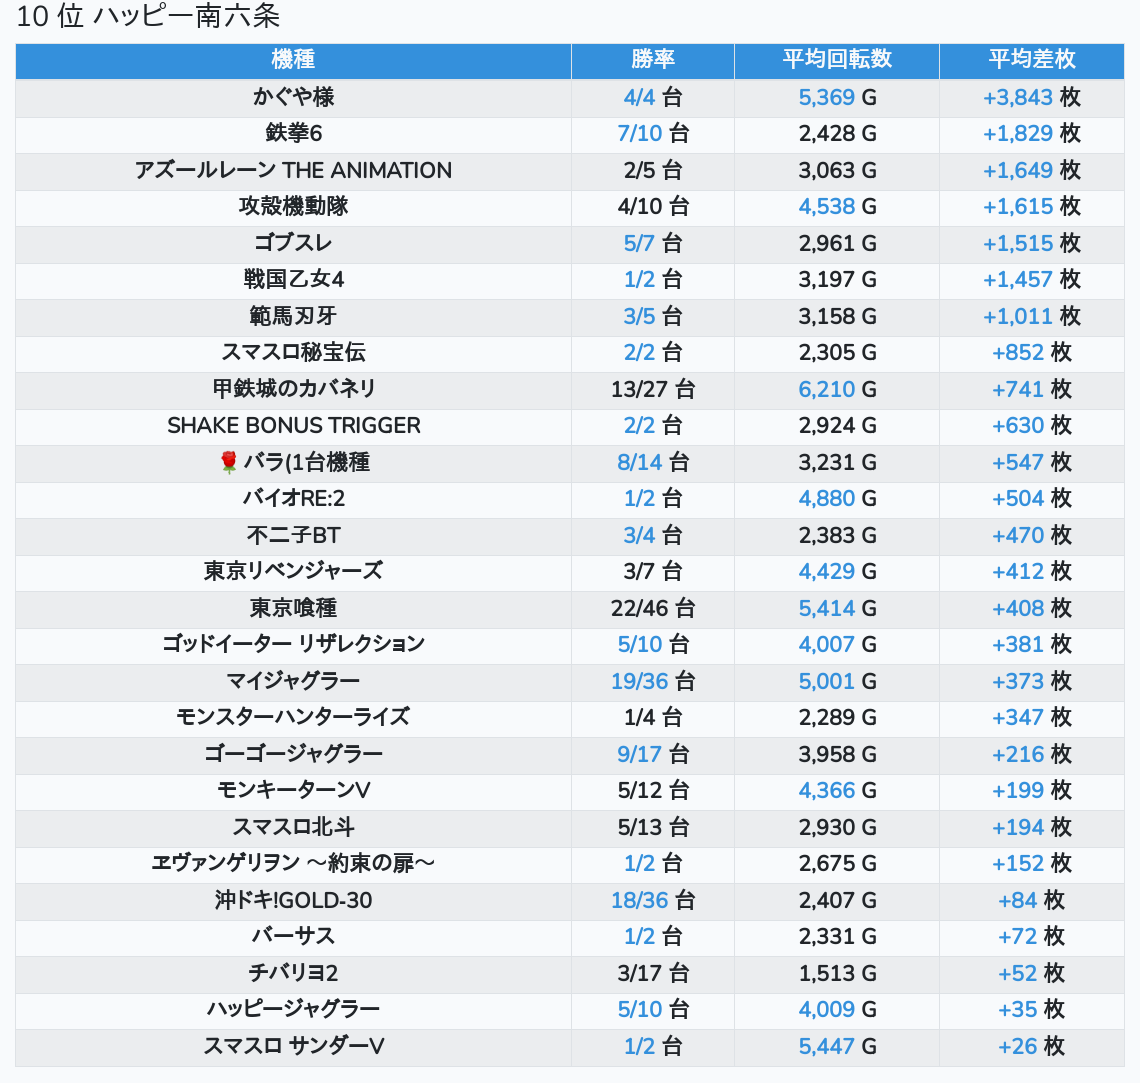This screenshot has height=1083, width=1140.
Task: Select the 22/46 台 win rate cell
Action: coord(652,608)
